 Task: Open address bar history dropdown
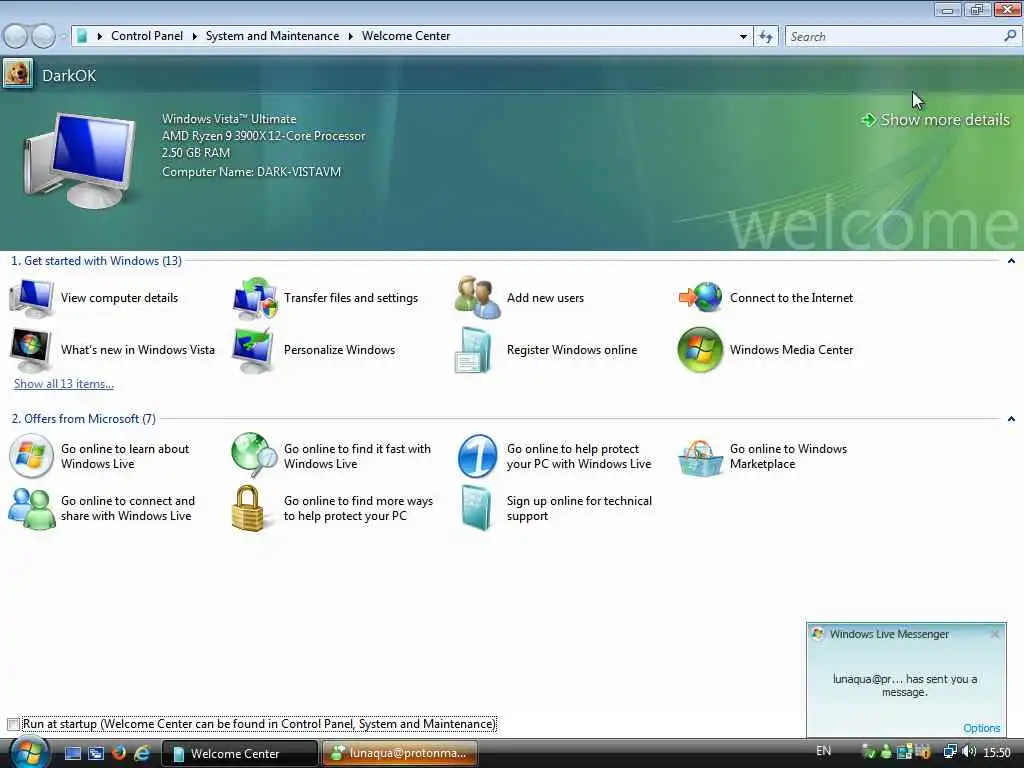pyautogui.click(x=743, y=37)
